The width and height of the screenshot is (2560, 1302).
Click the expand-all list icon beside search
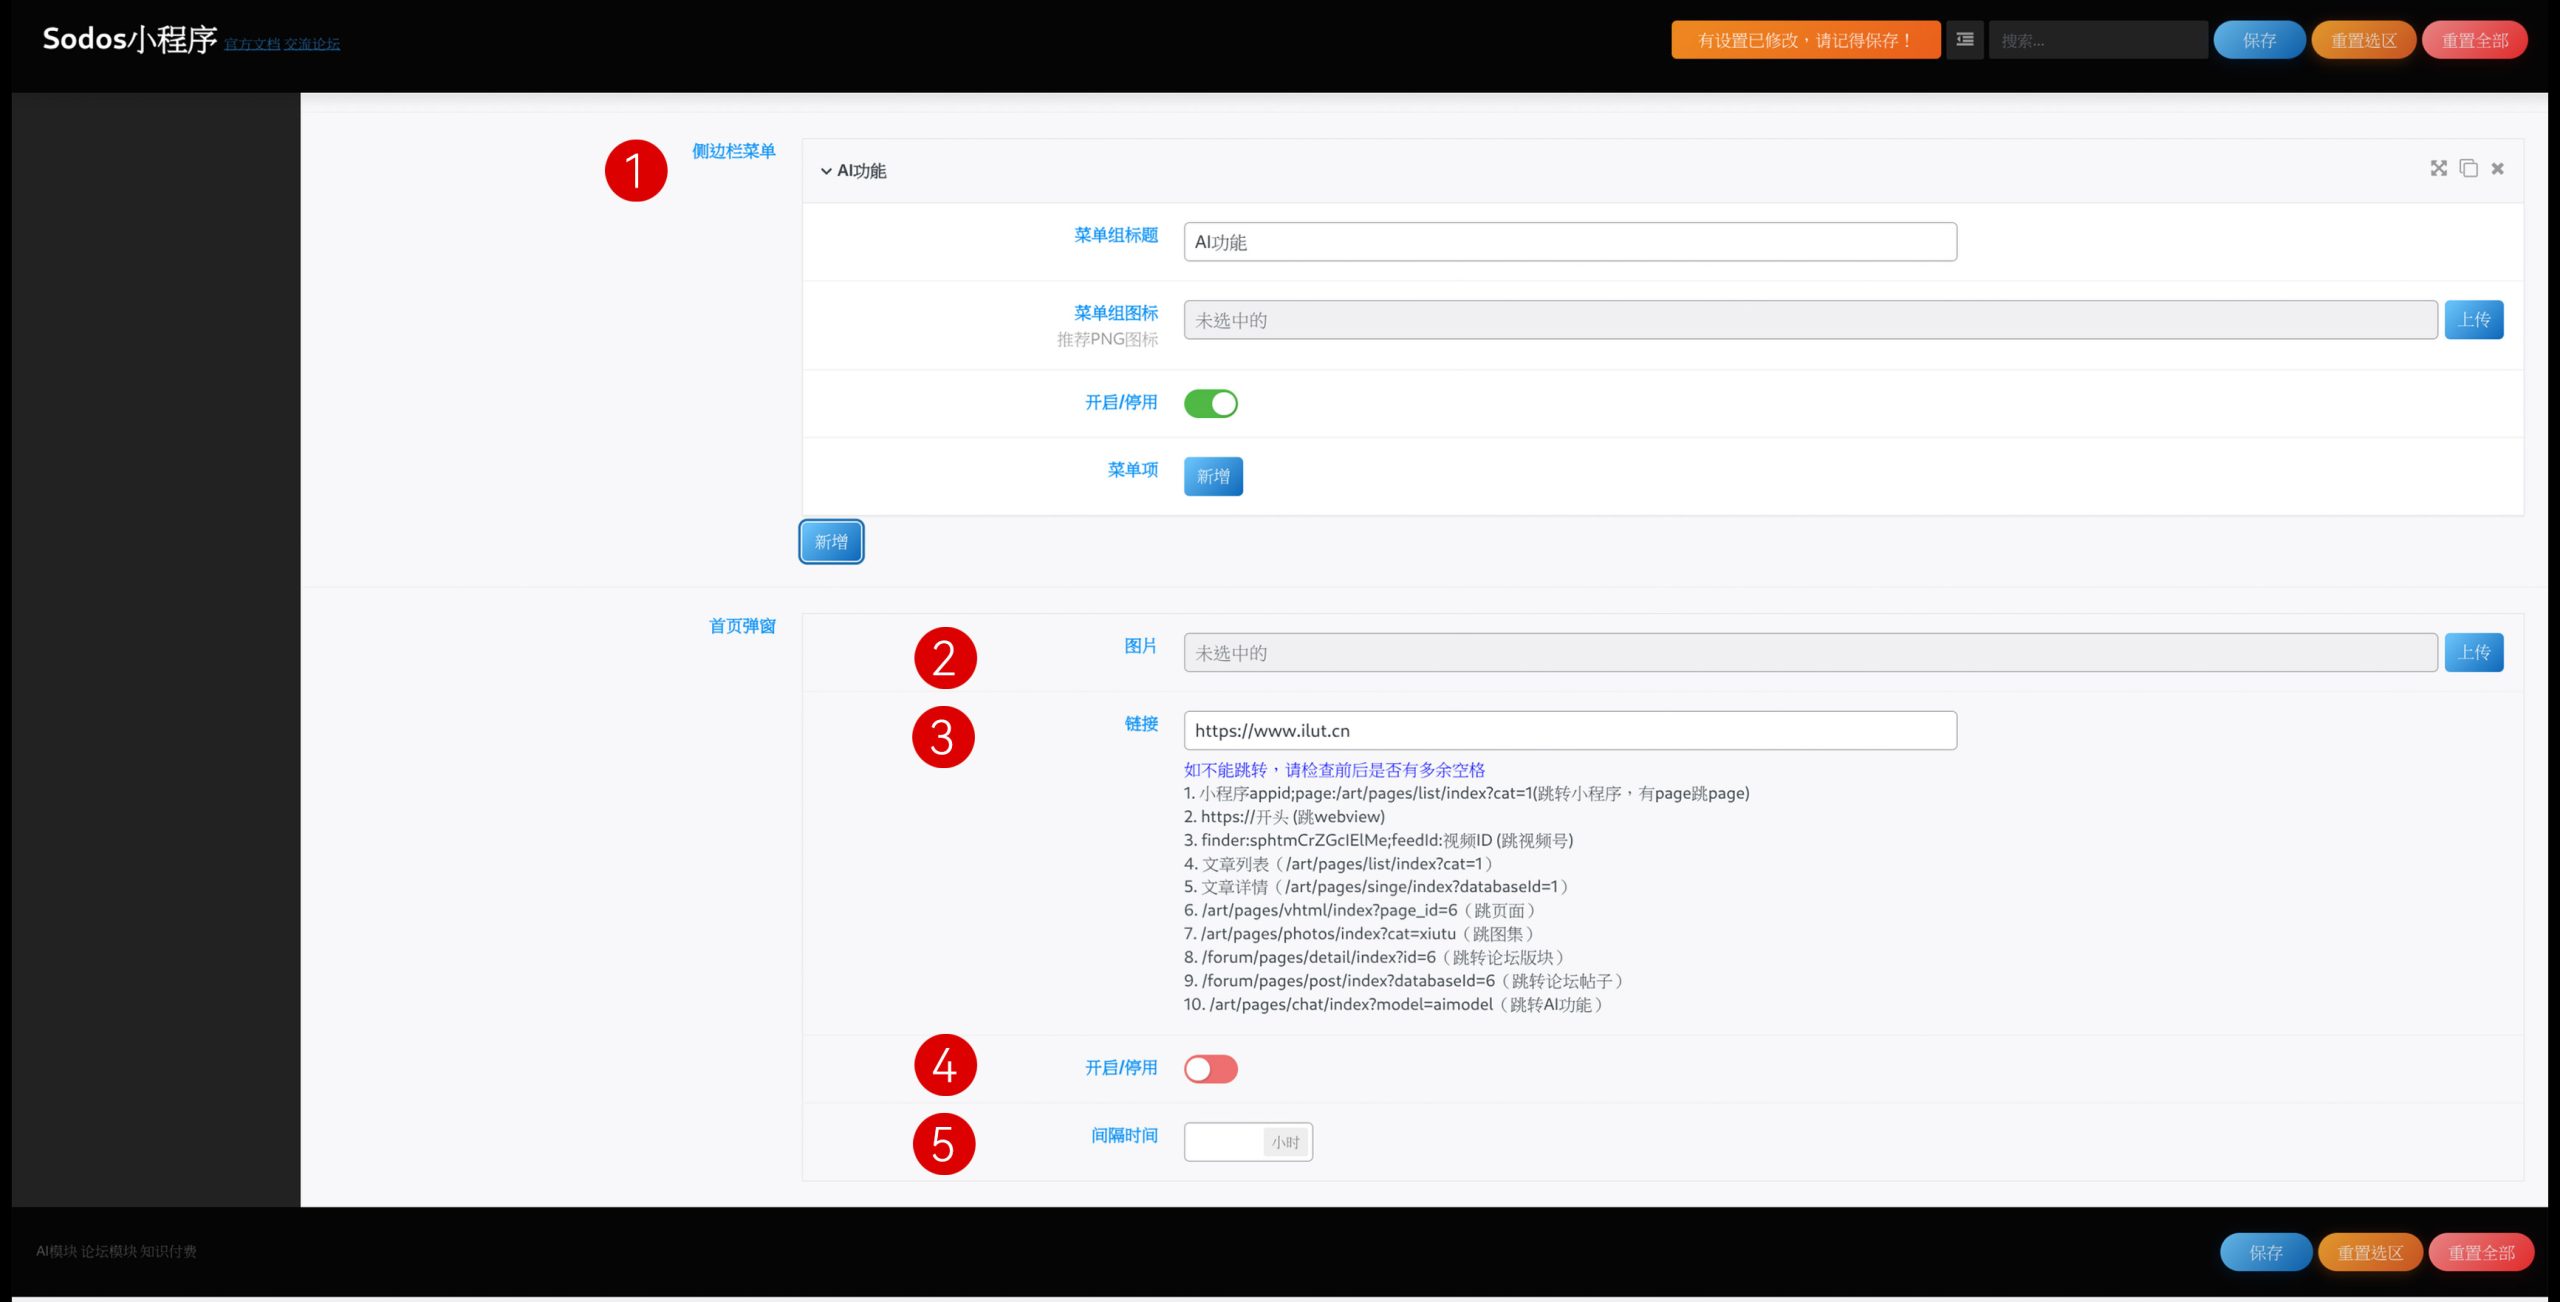coord(1964,40)
